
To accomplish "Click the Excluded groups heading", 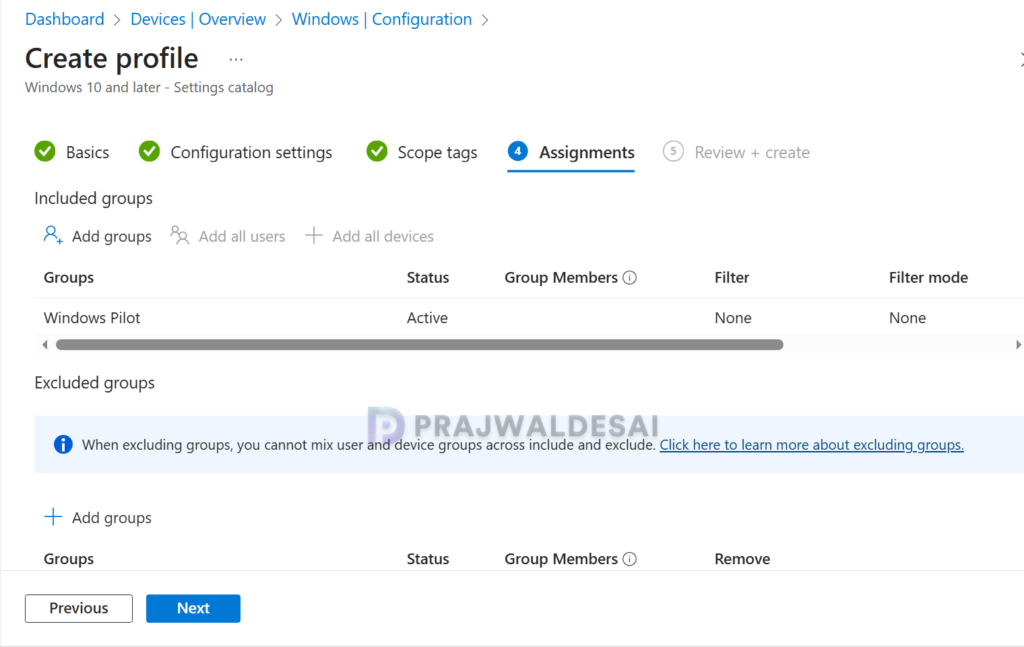I will [x=95, y=383].
